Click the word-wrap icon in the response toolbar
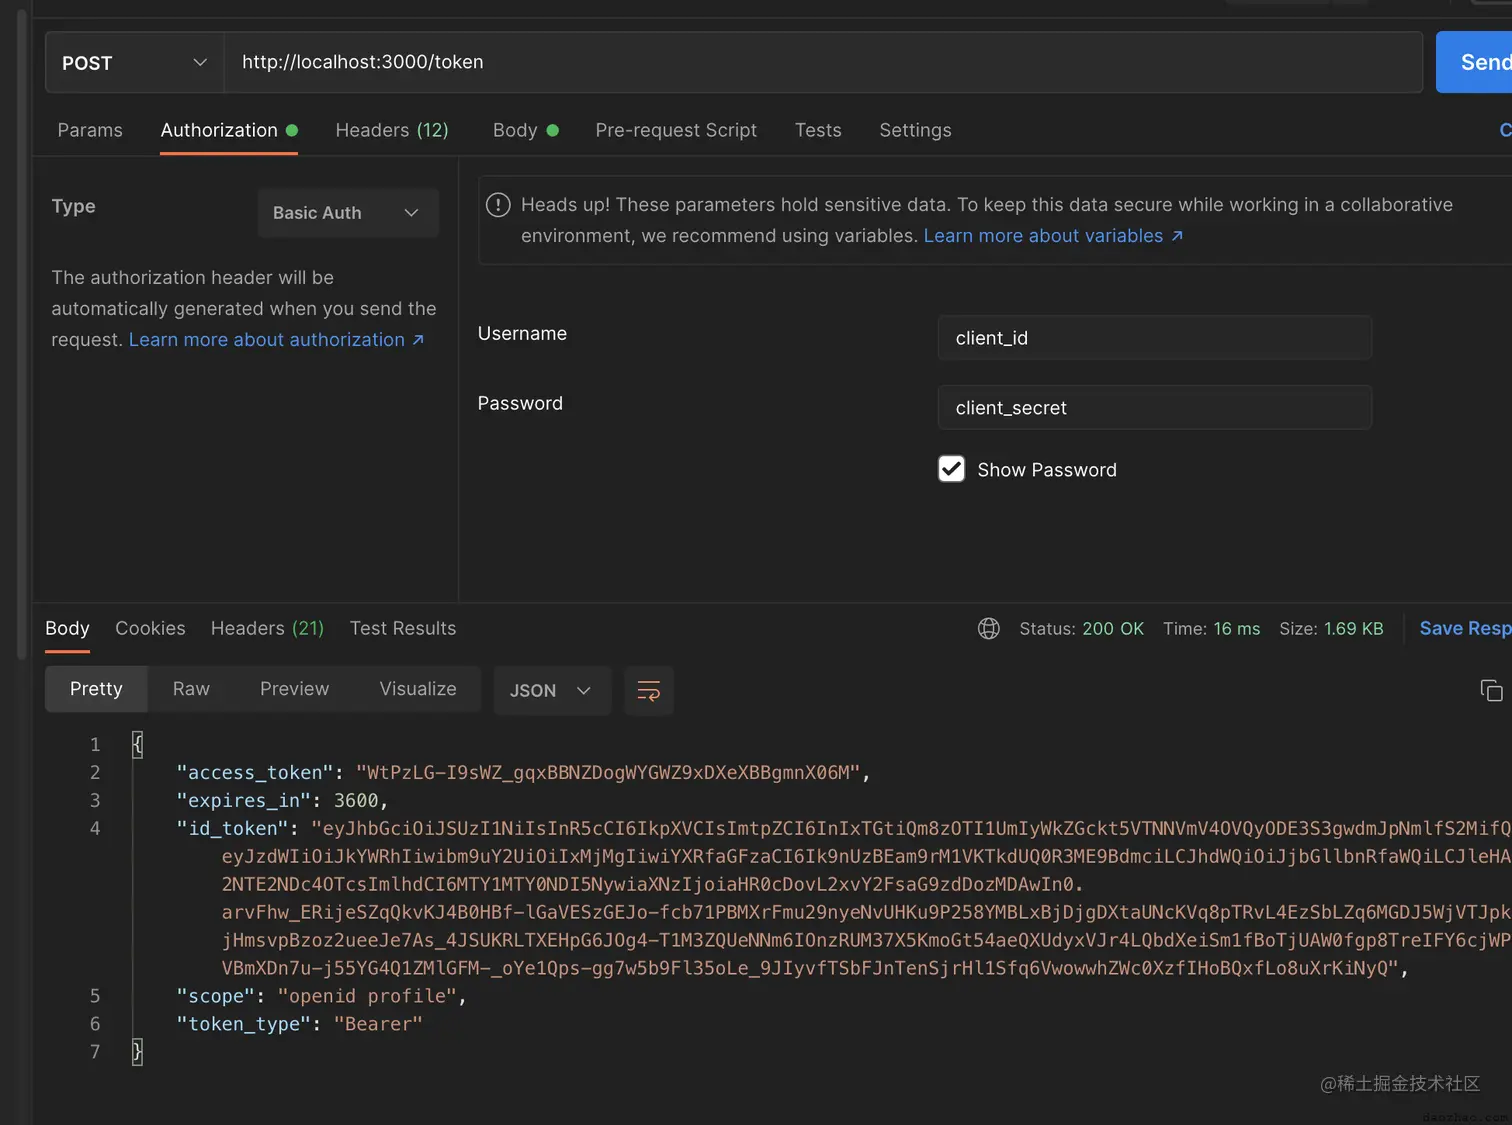 coord(649,691)
